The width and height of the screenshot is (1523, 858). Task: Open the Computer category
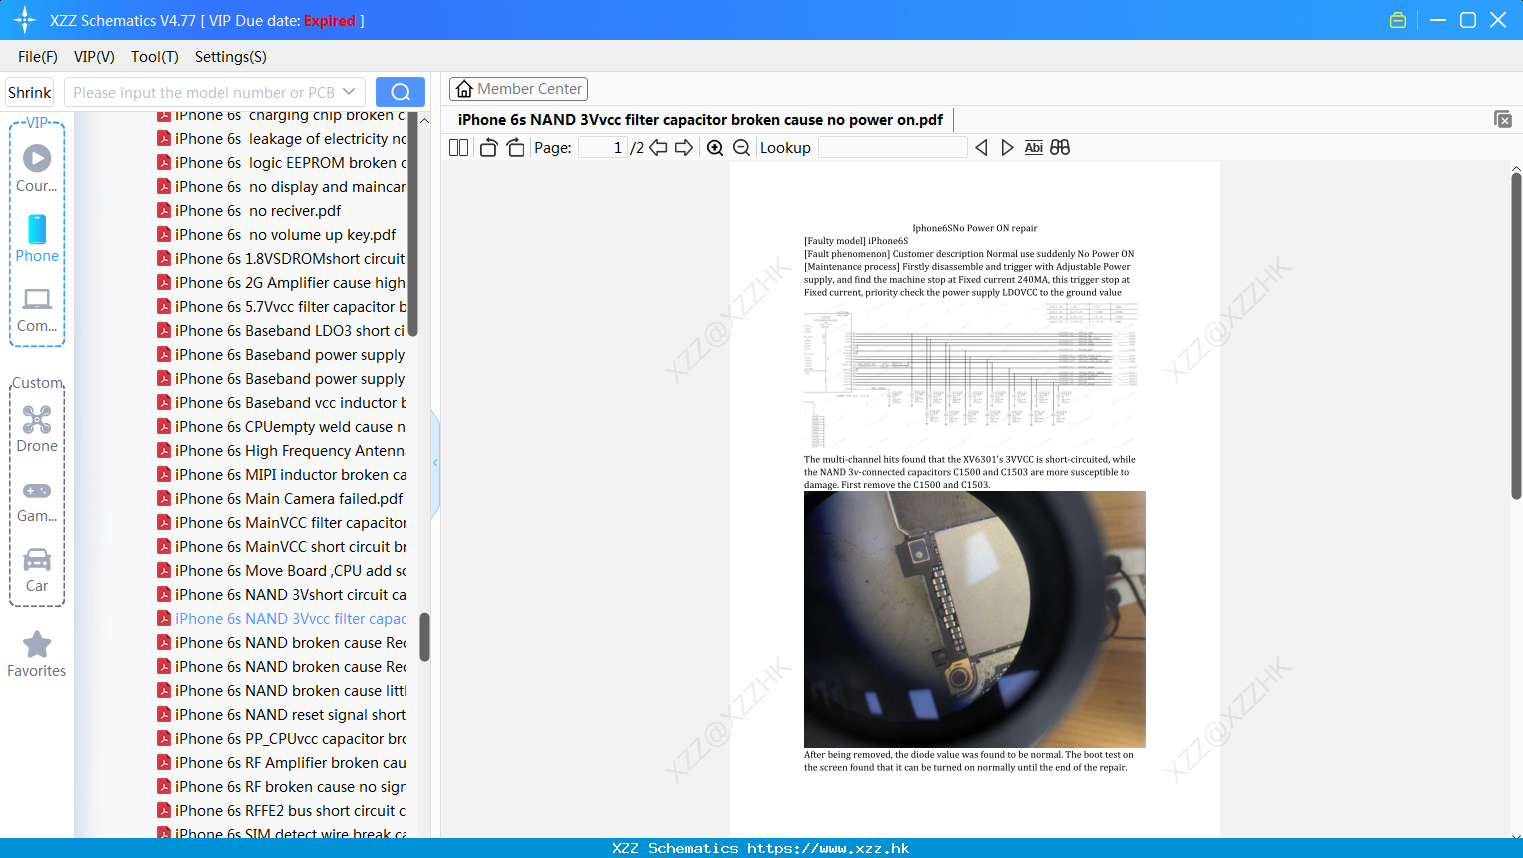click(37, 310)
